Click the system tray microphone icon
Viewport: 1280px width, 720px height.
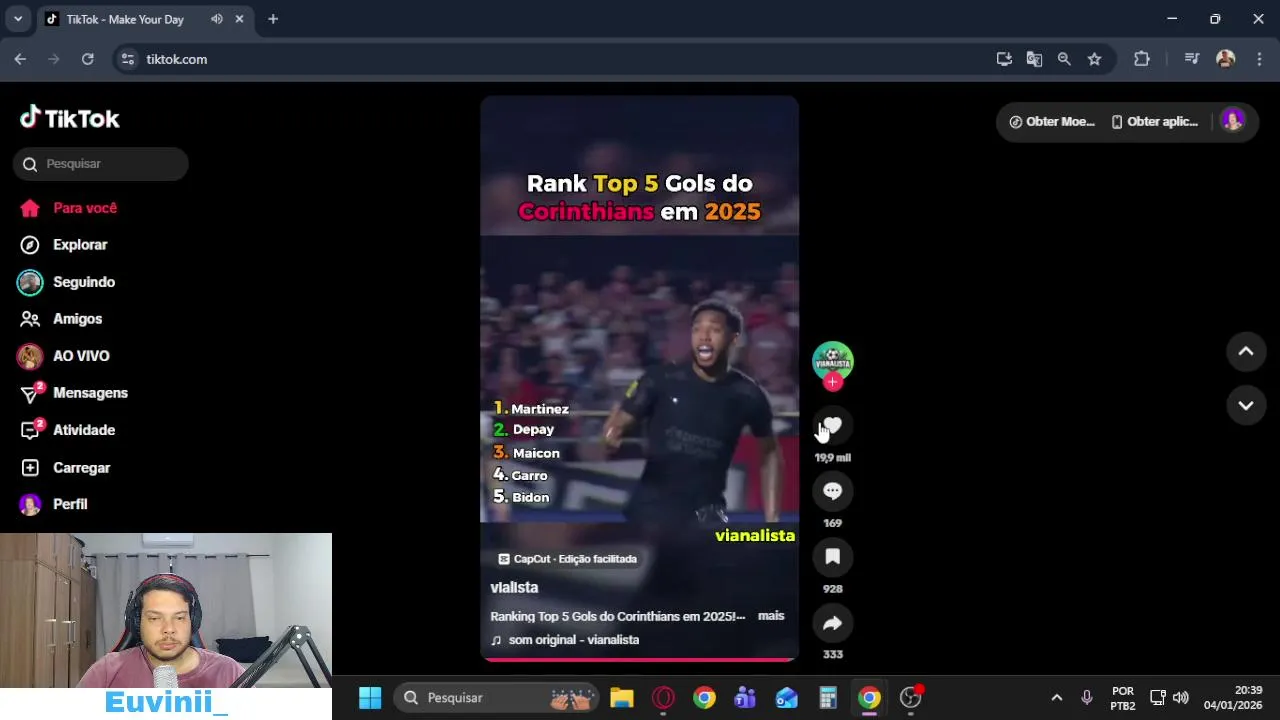1087,698
